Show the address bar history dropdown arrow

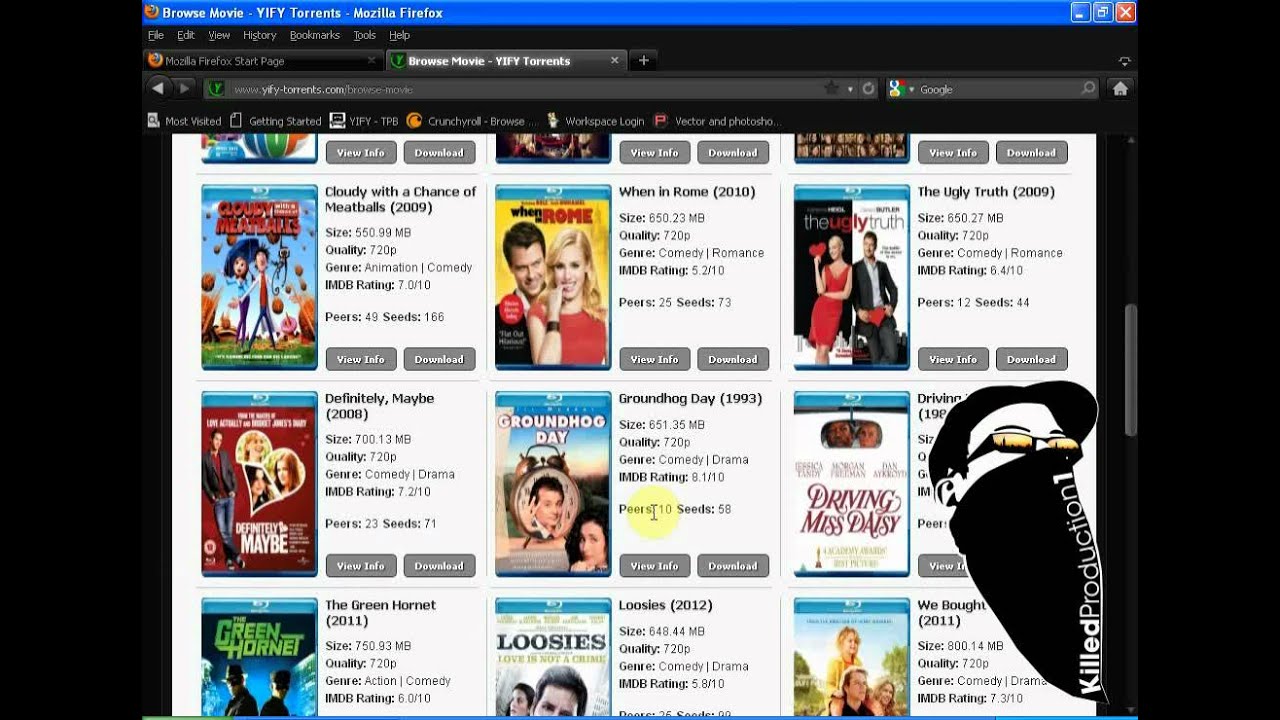point(850,89)
